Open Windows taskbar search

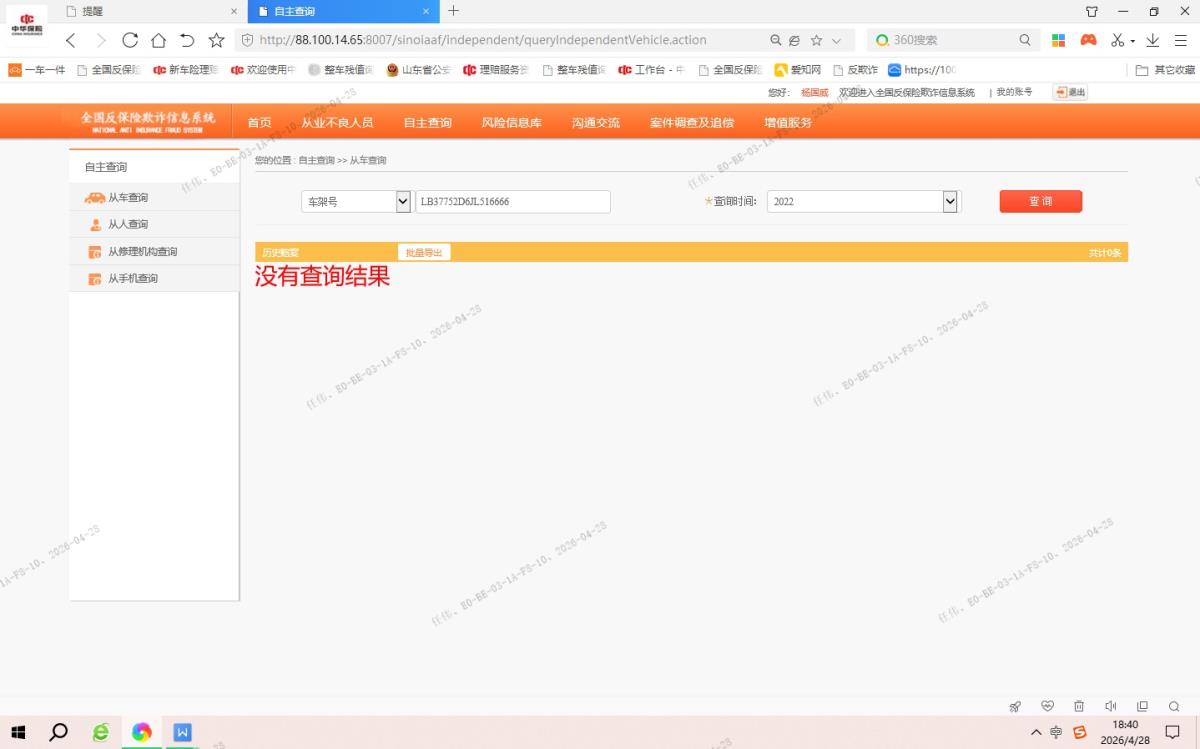coord(59,732)
